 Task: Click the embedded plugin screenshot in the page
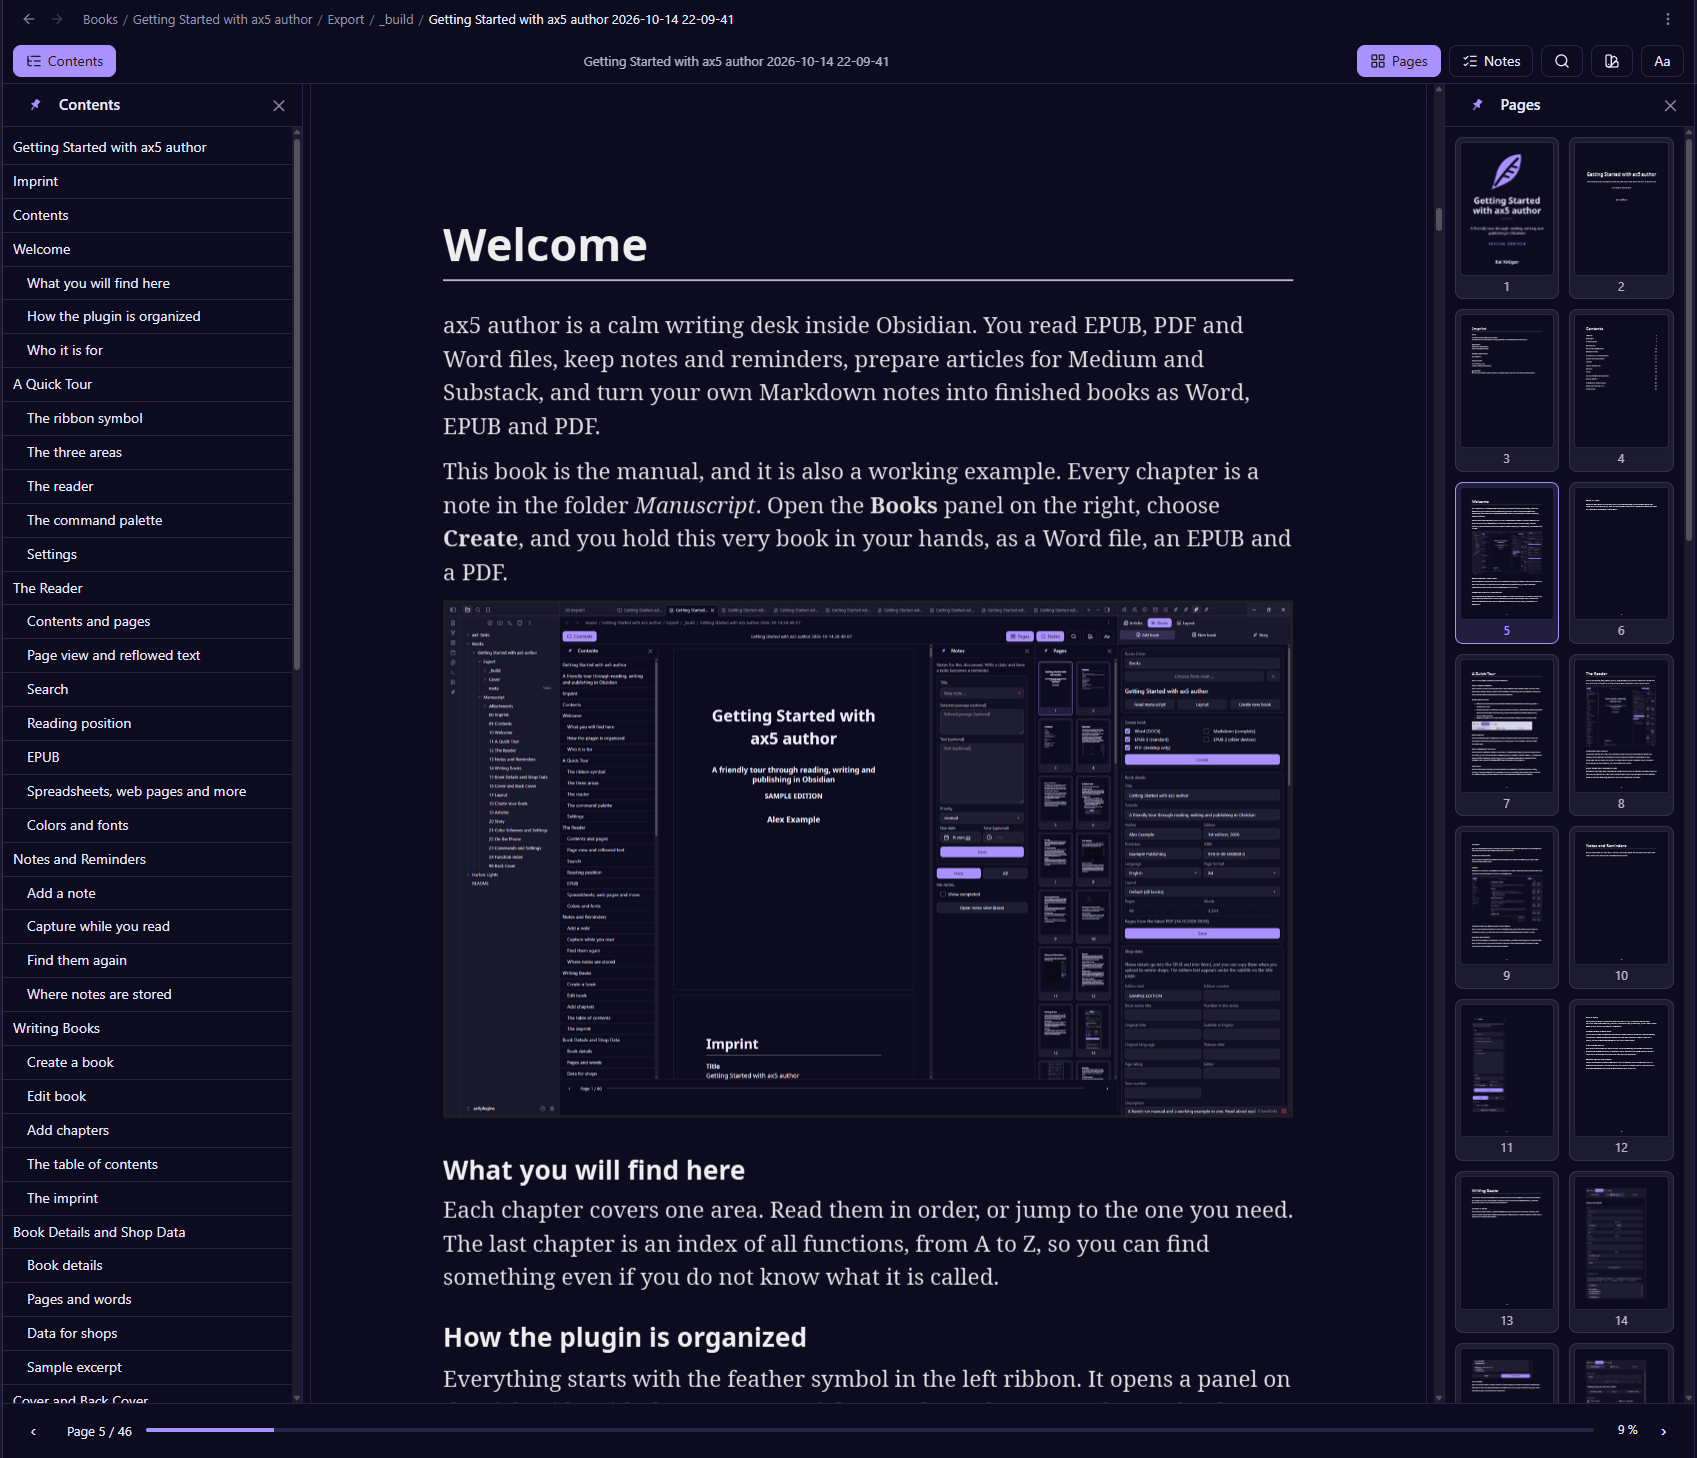868,859
